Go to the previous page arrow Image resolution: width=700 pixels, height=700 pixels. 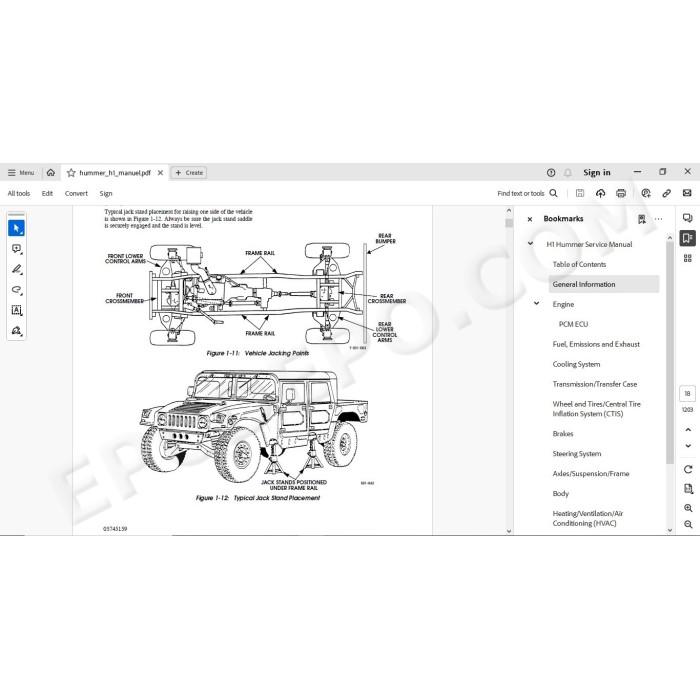coord(688,429)
